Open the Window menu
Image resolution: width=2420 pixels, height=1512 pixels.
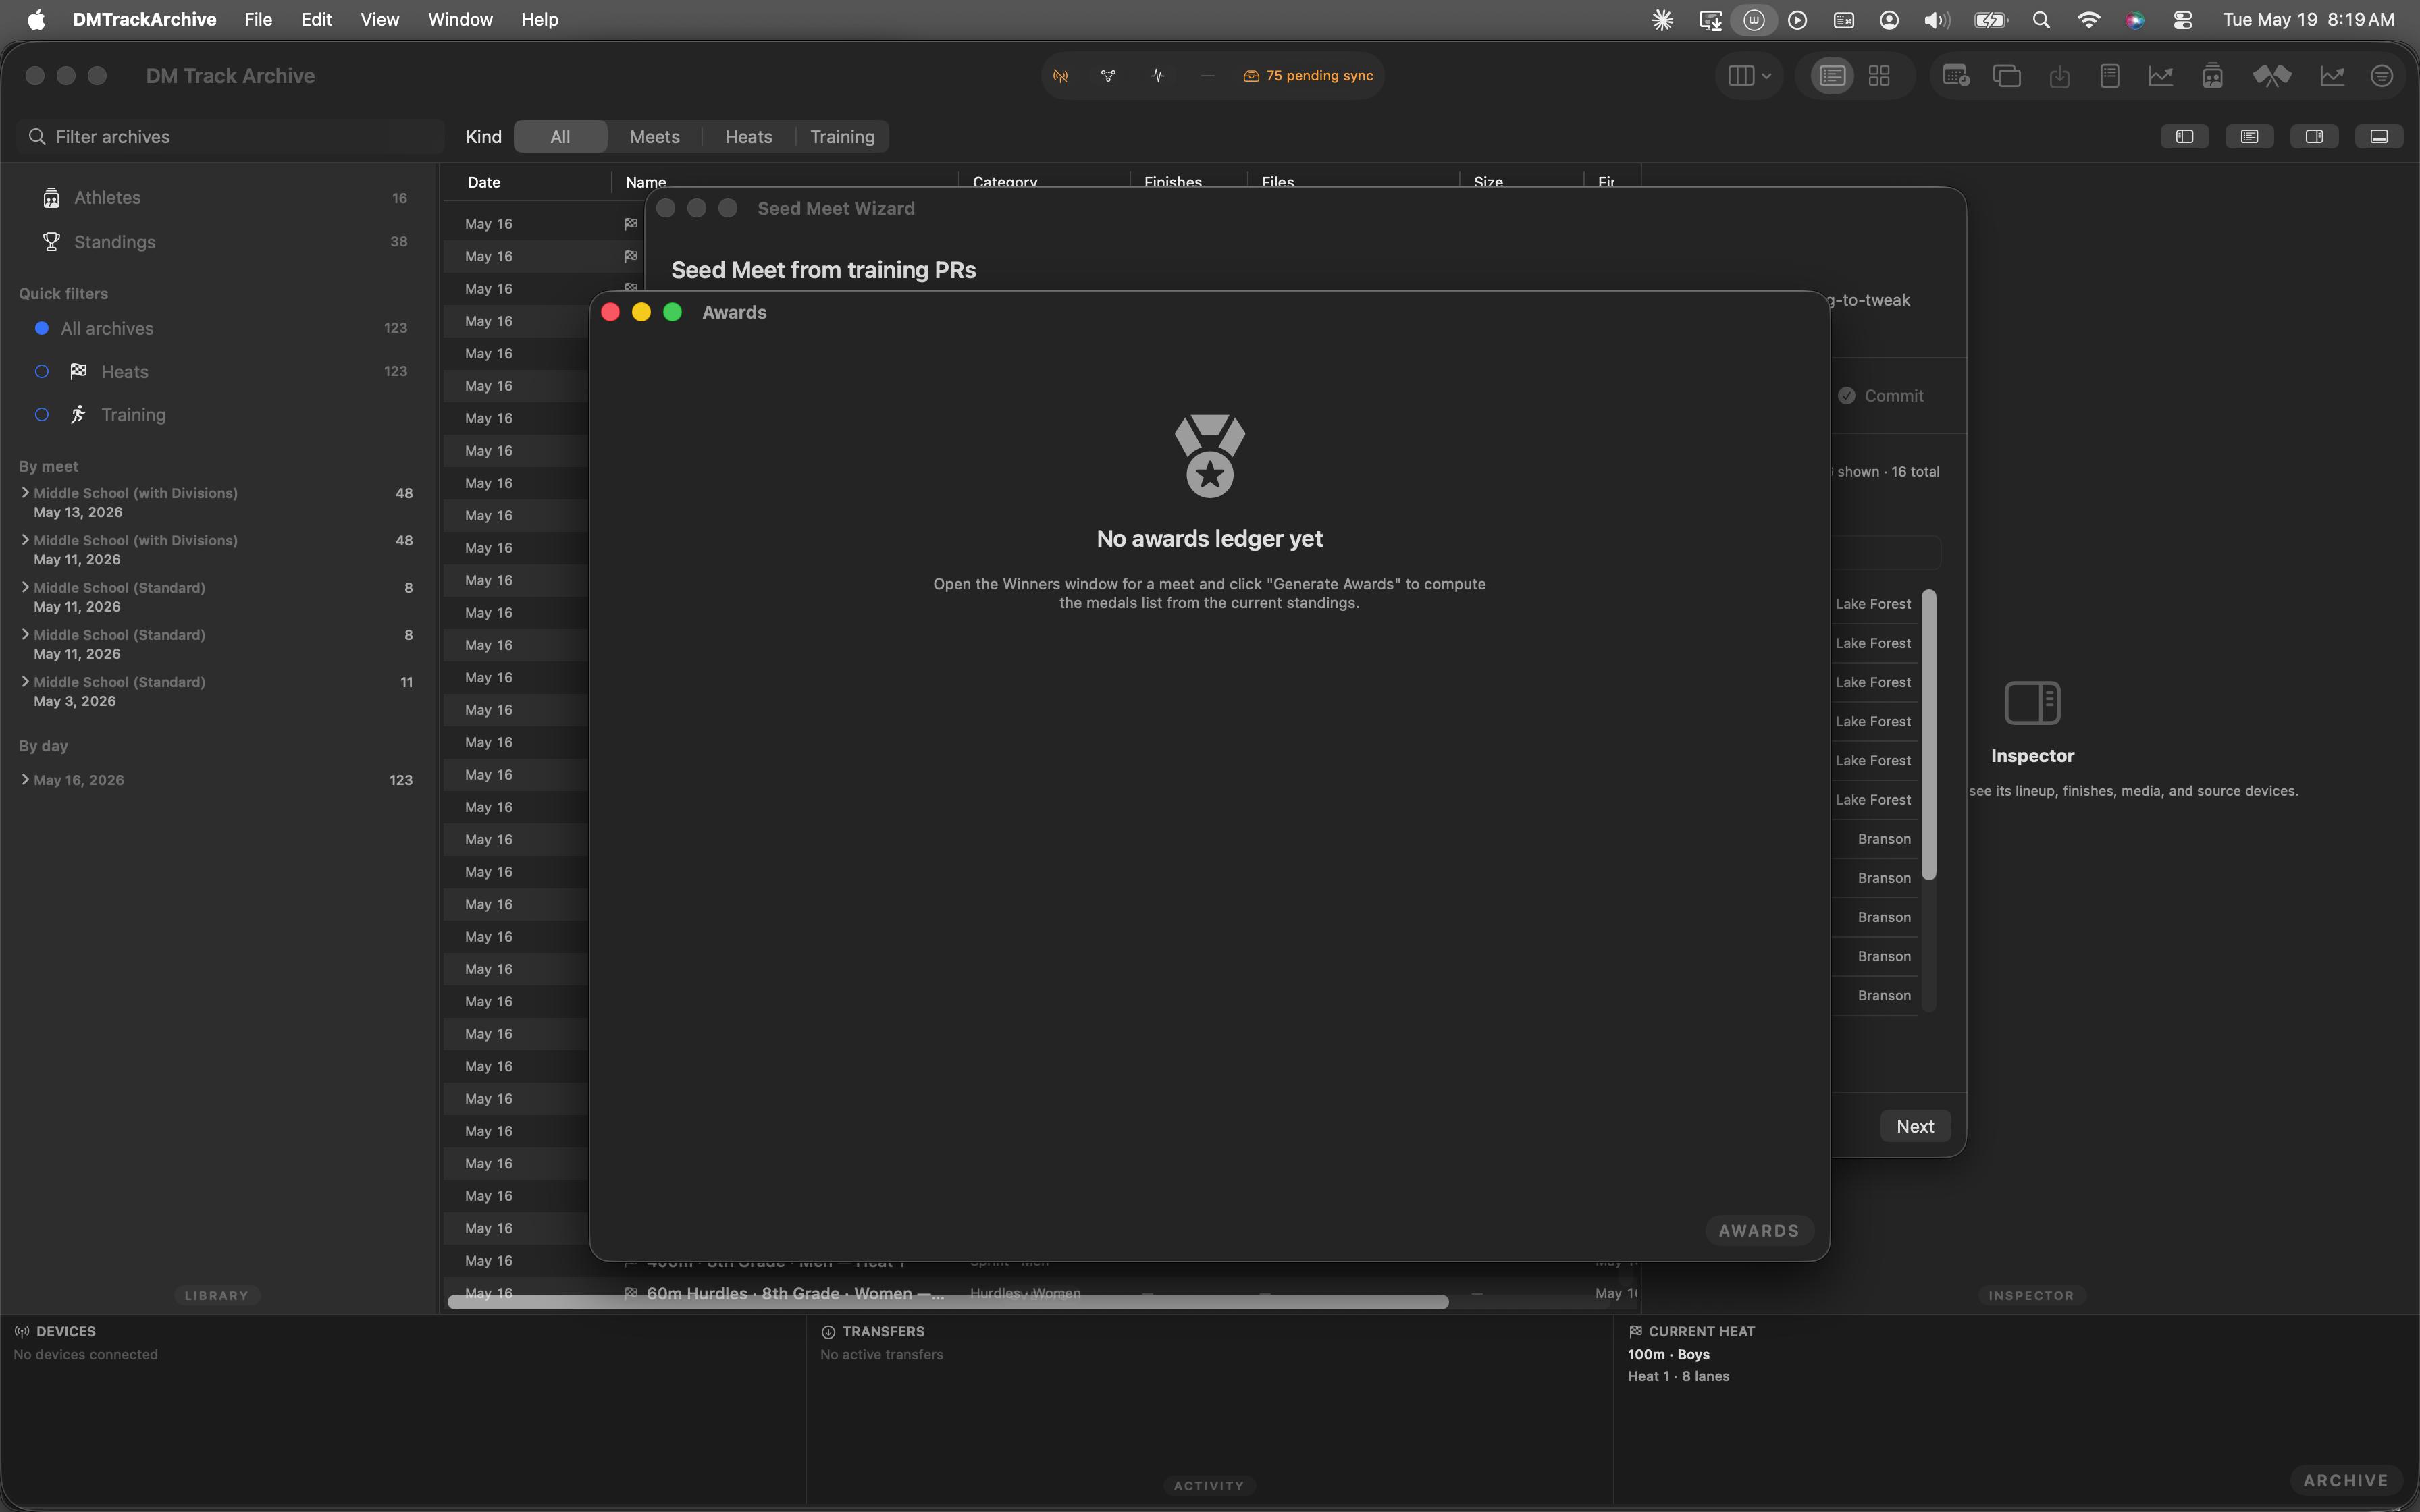(x=460, y=20)
